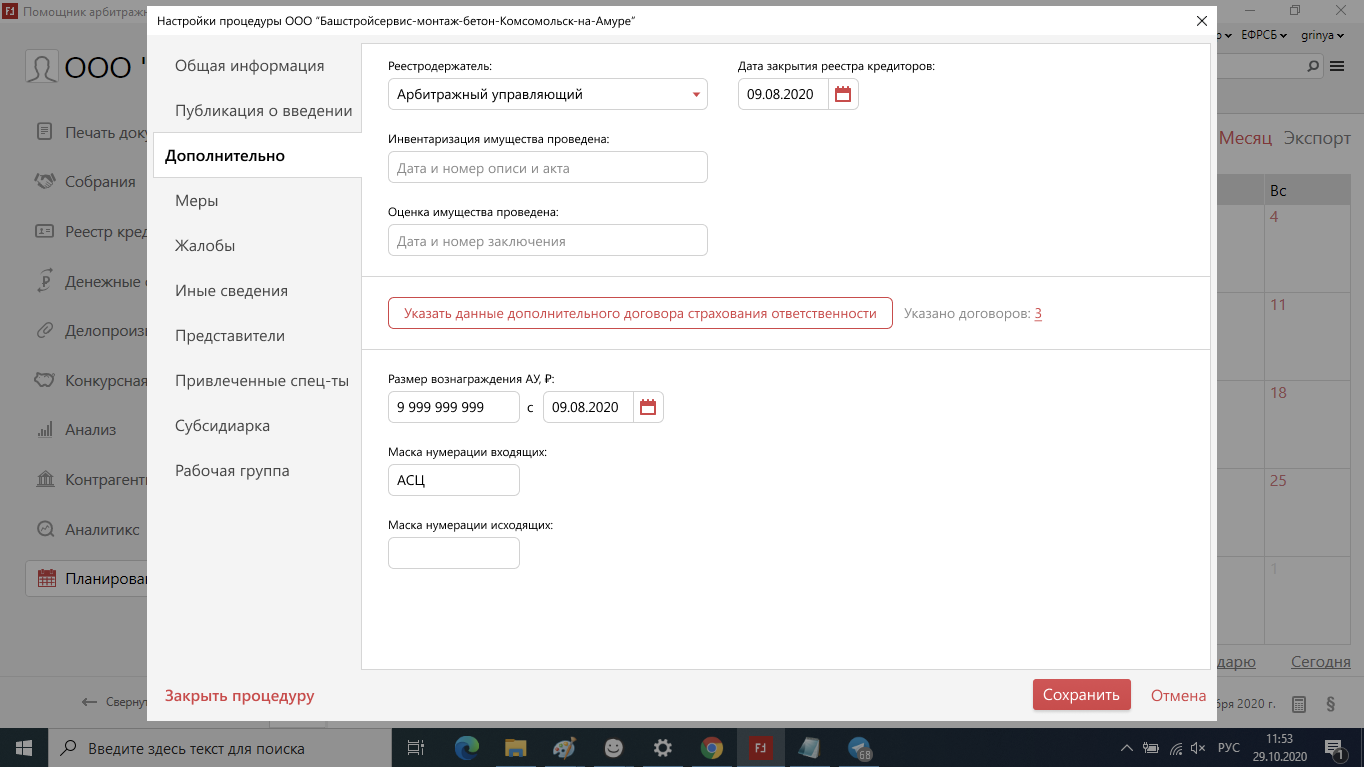Click the search magnifier icon top right

tap(1314, 66)
